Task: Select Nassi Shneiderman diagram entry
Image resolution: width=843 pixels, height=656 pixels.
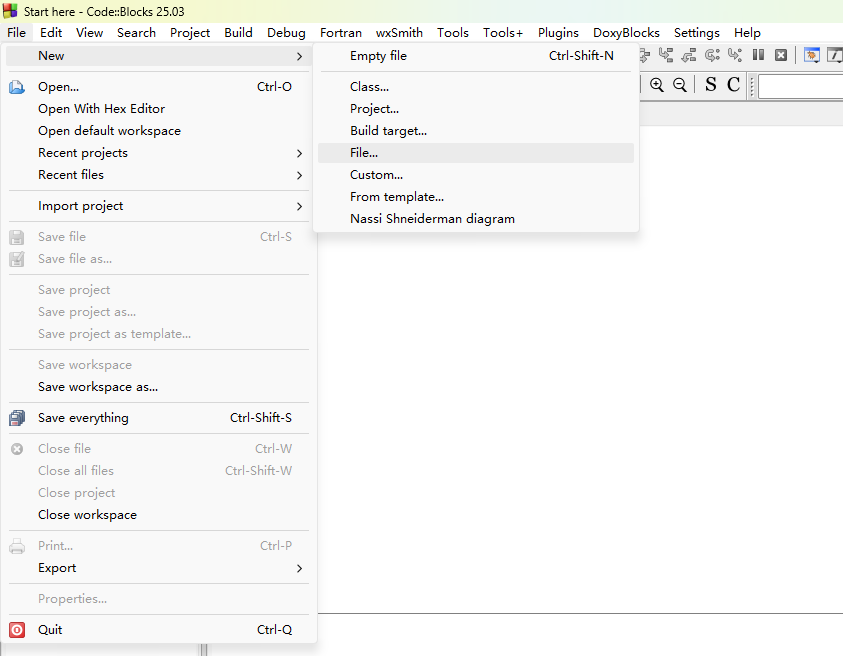Action: click(x=432, y=219)
